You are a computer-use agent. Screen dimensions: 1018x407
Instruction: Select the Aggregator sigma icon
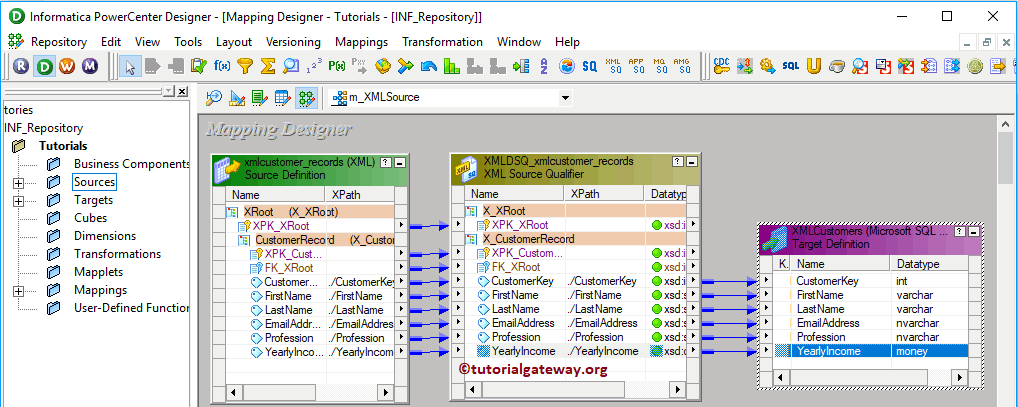pos(267,66)
